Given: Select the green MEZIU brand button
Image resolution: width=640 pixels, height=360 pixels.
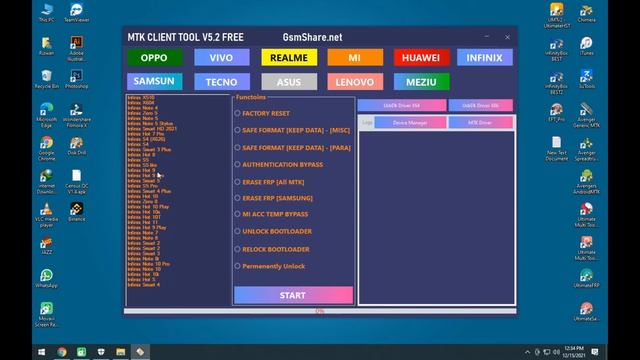Looking at the screenshot, I should [x=422, y=82].
